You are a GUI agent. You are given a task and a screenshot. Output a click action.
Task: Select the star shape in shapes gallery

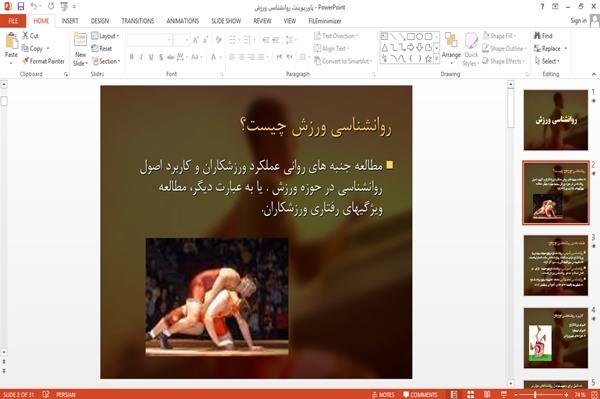coord(429,59)
